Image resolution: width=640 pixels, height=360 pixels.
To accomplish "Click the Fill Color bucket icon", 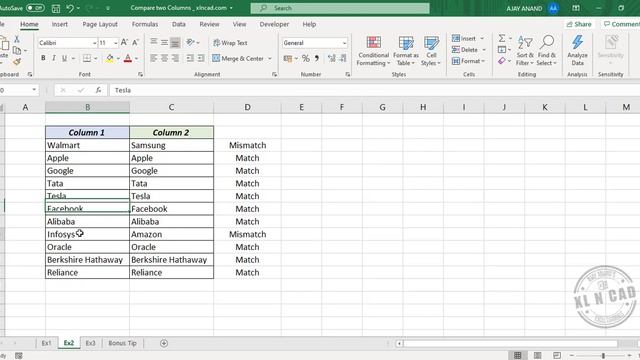I will click(109, 58).
